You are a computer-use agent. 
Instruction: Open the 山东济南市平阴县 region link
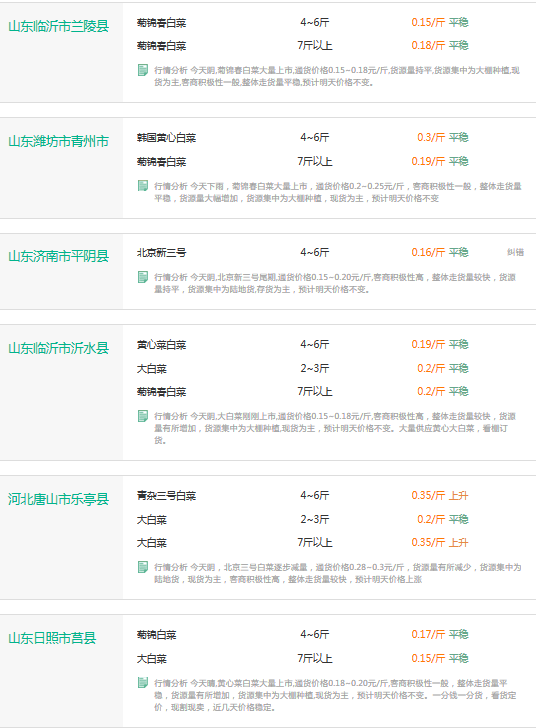coord(59,256)
